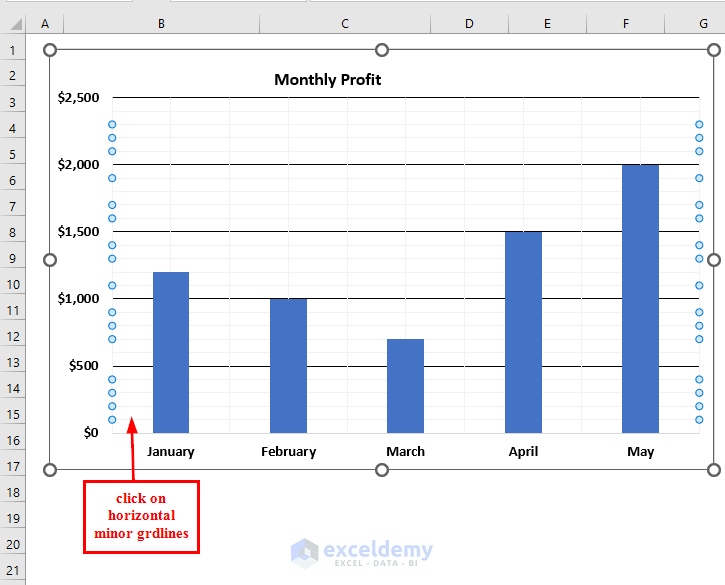Click chart left-middle resize handle
The image size is (725, 585).
pyautogui.click(x=50, y=260)
